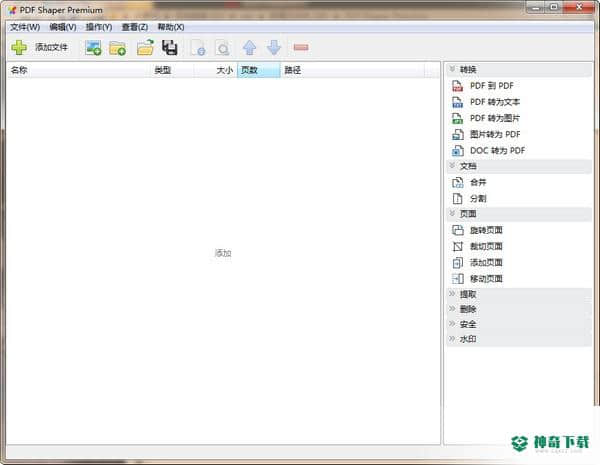Click the 裁切页面 crop icon

[458, 246]
